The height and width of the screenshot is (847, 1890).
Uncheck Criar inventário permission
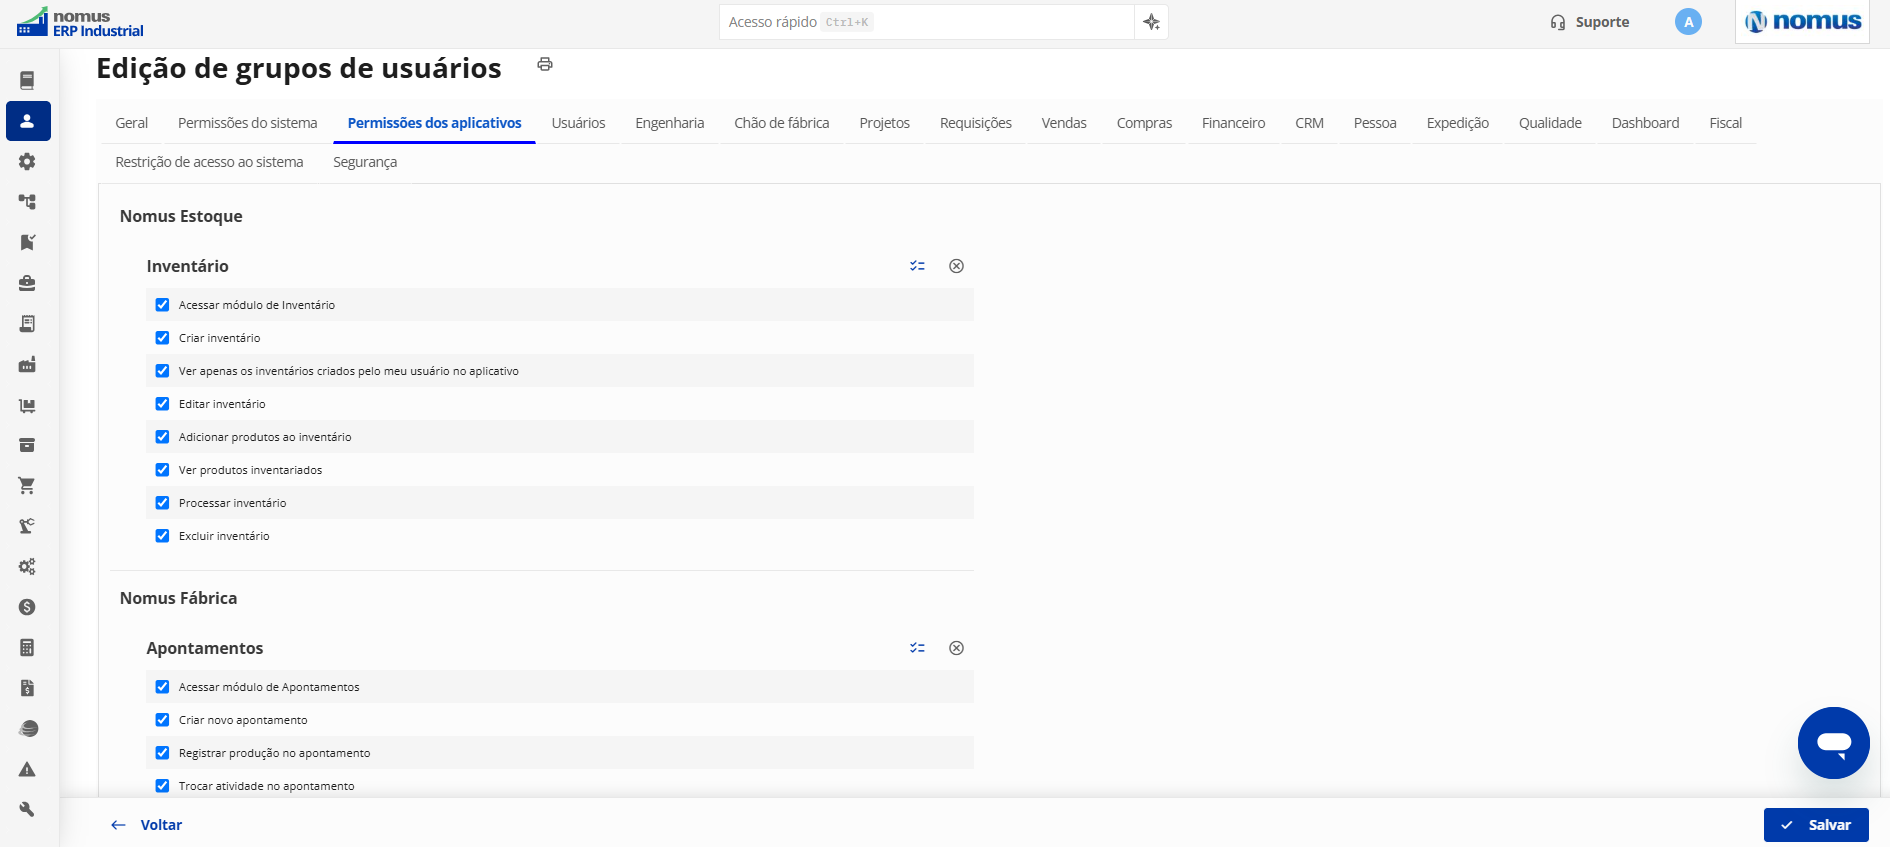162,338
